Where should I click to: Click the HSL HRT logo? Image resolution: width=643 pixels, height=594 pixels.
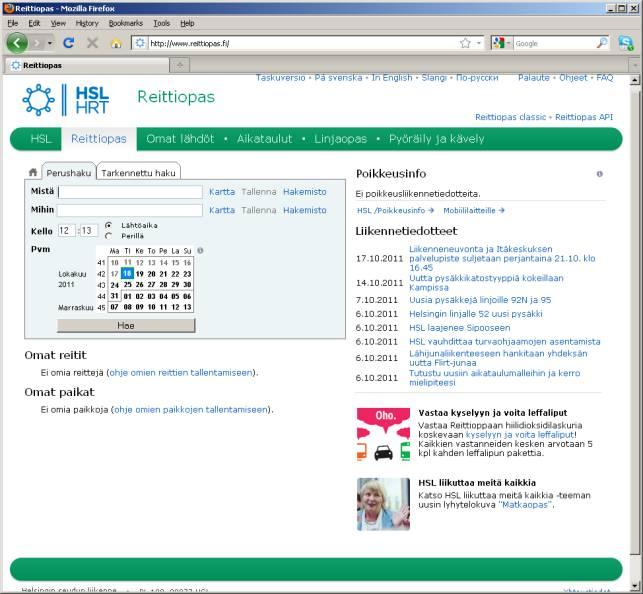click(66, 100)
